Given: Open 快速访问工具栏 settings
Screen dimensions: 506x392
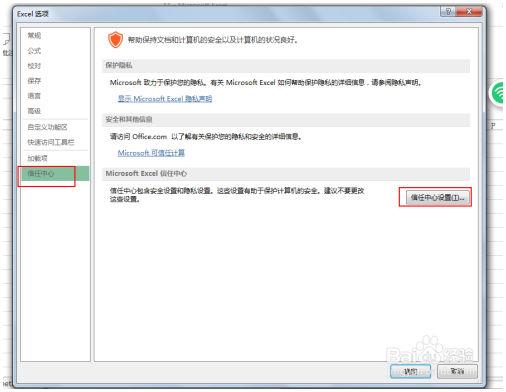Looking at the screenshot, I should coord(51,142).
